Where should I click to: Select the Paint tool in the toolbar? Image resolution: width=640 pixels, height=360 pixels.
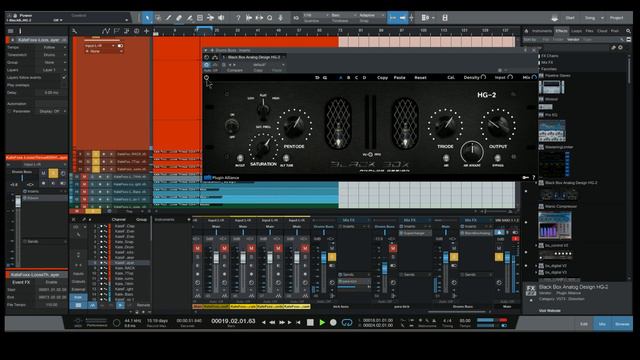(x=189, y=18)
